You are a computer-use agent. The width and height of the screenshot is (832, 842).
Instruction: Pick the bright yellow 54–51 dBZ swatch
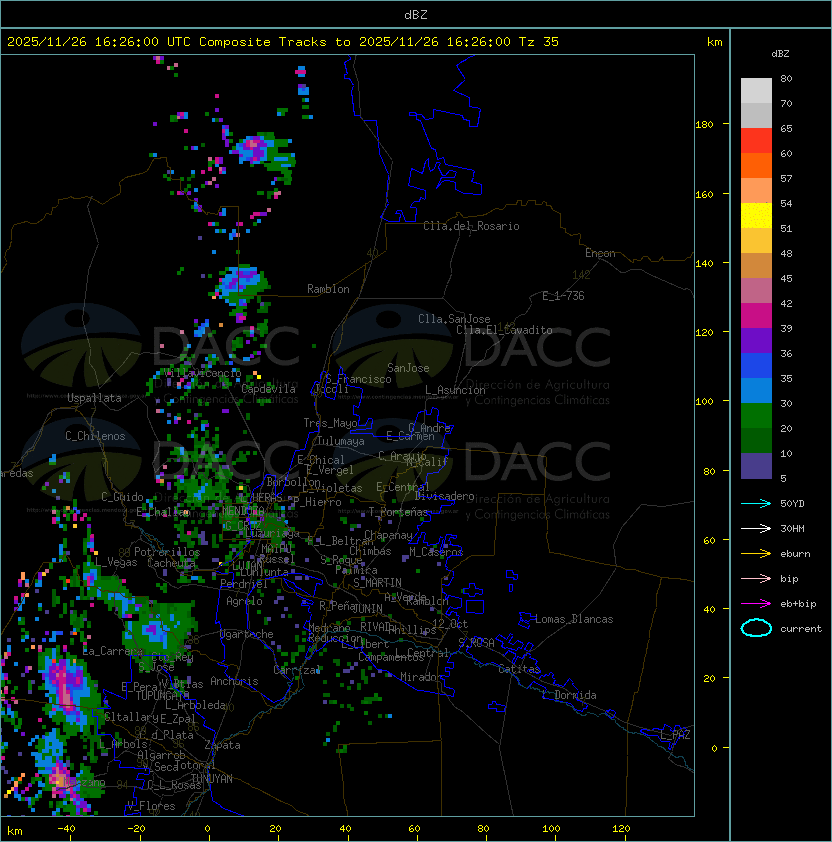pos(756,215)
